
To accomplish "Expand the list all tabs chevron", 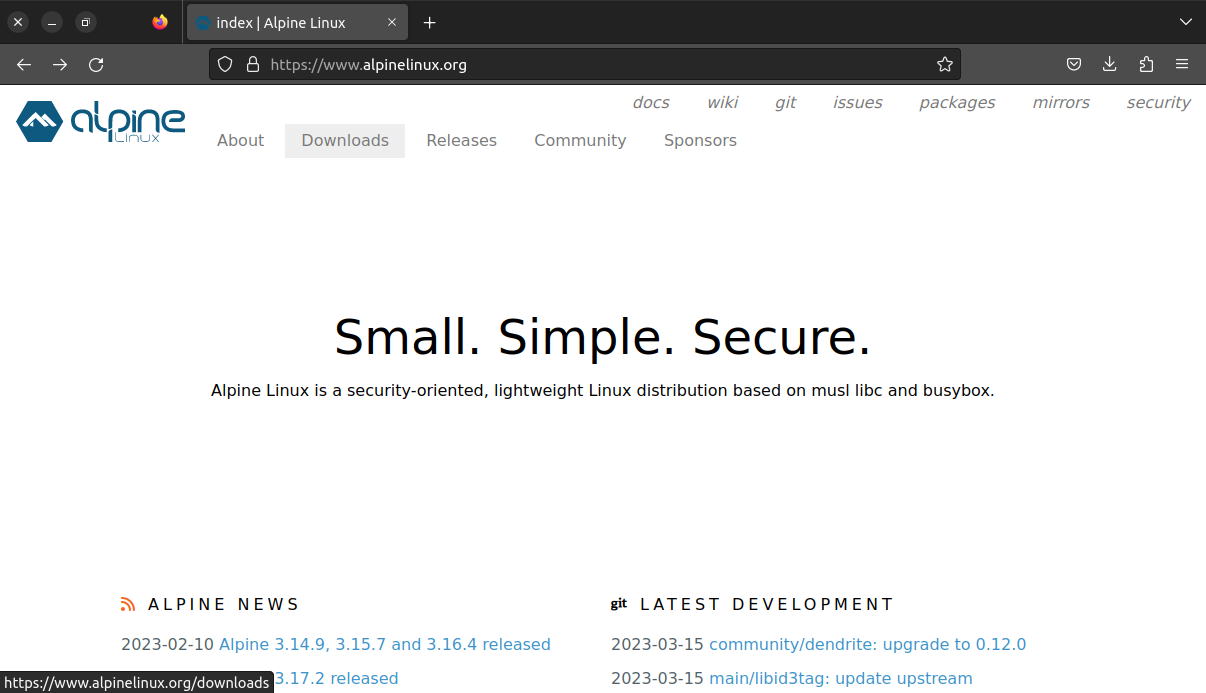I will point(1185,22).
